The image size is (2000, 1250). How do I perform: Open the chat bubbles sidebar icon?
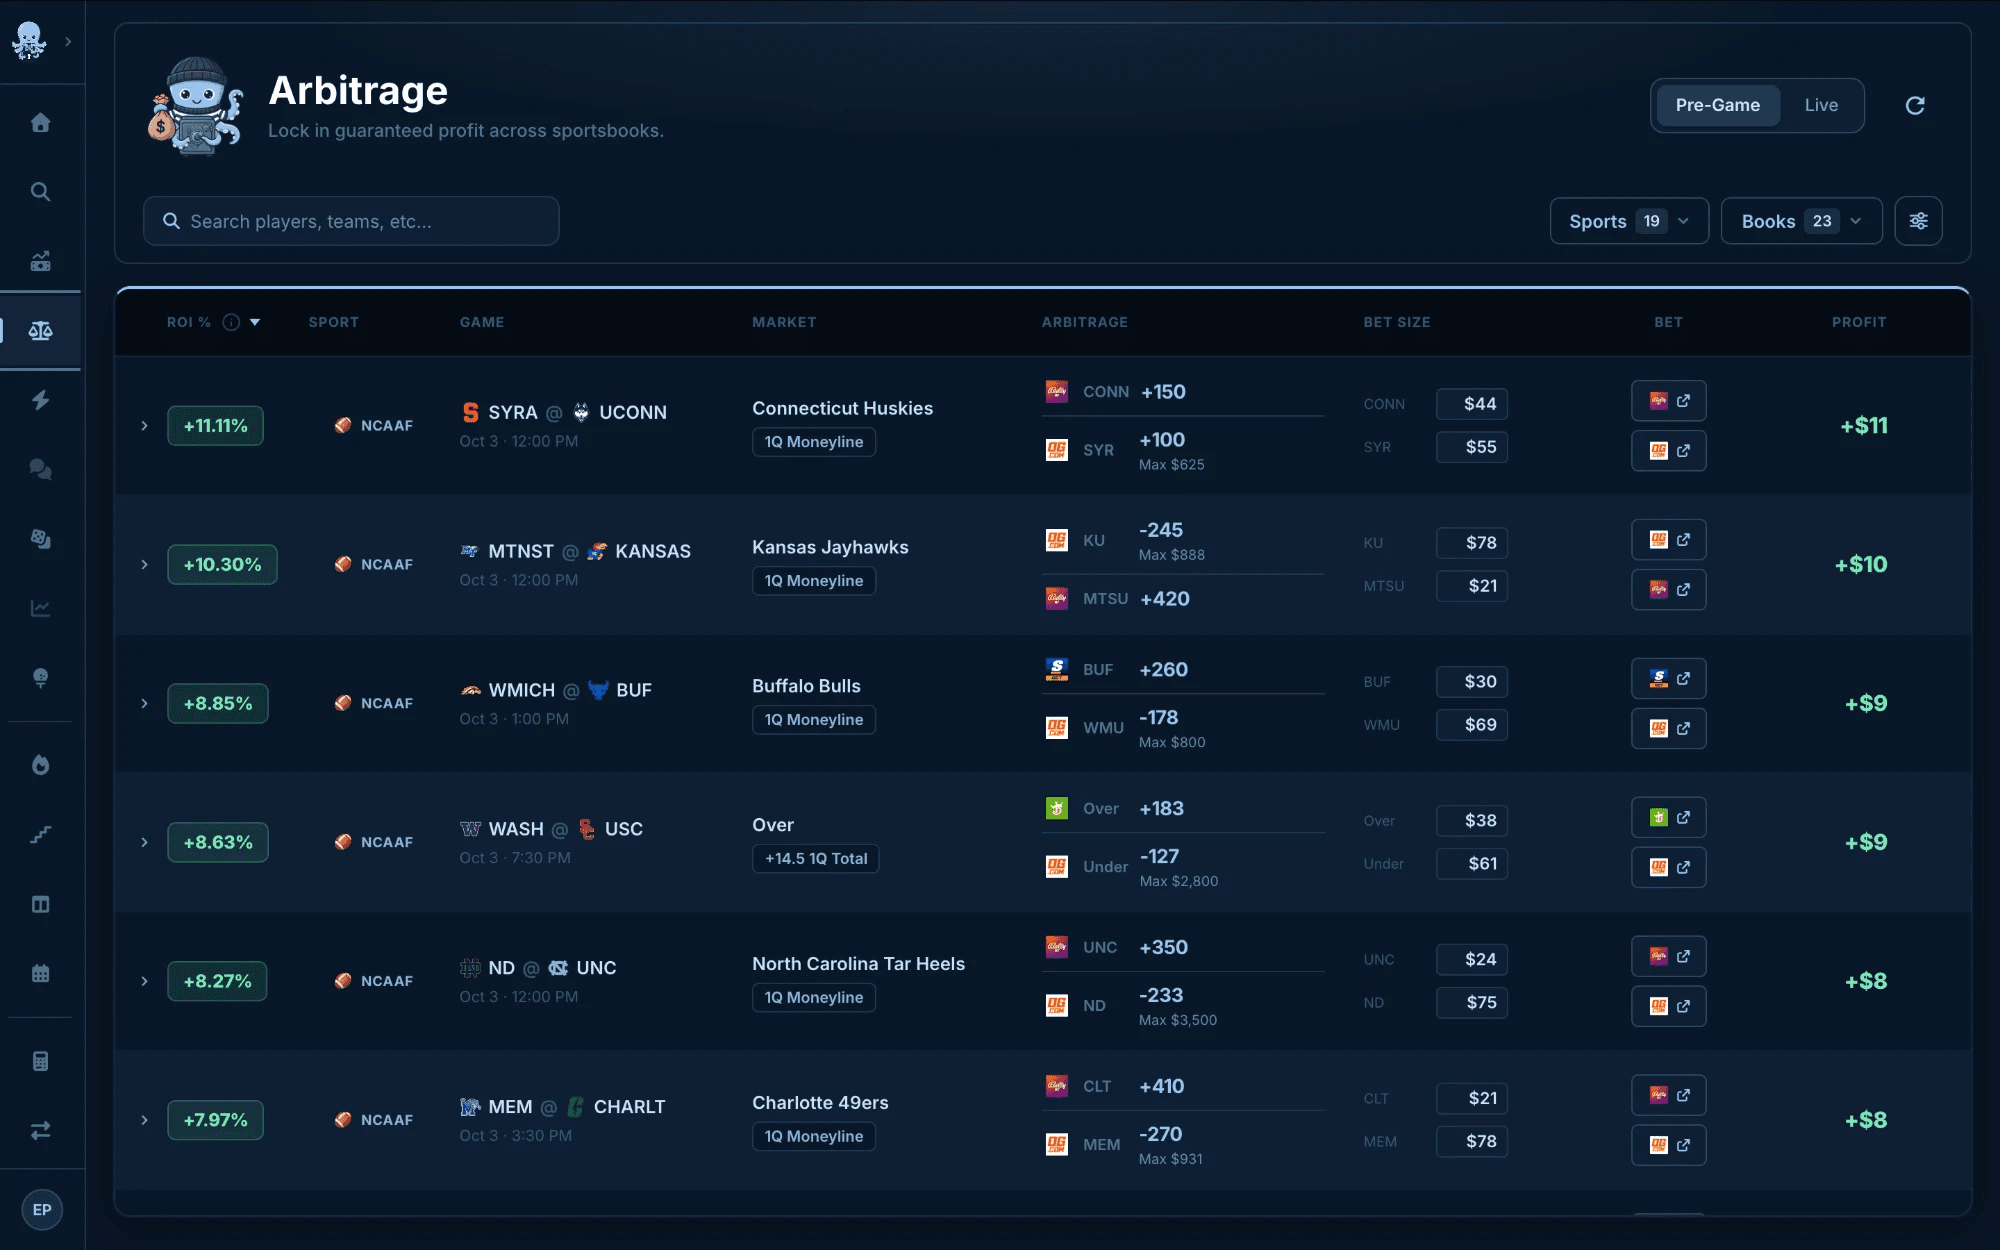pos(40,469)
